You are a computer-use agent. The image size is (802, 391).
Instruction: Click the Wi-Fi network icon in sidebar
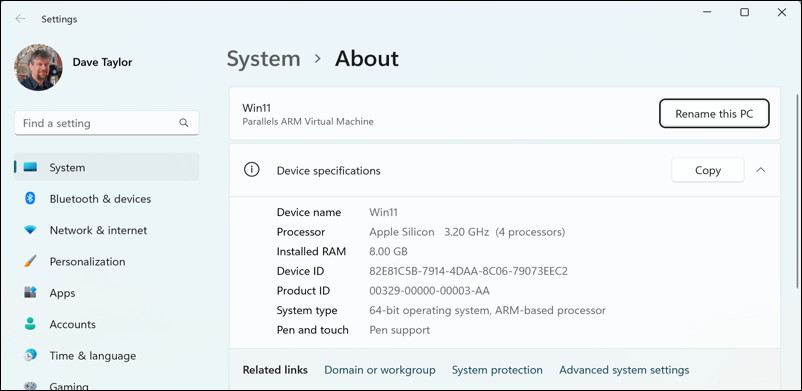(30, 230)
